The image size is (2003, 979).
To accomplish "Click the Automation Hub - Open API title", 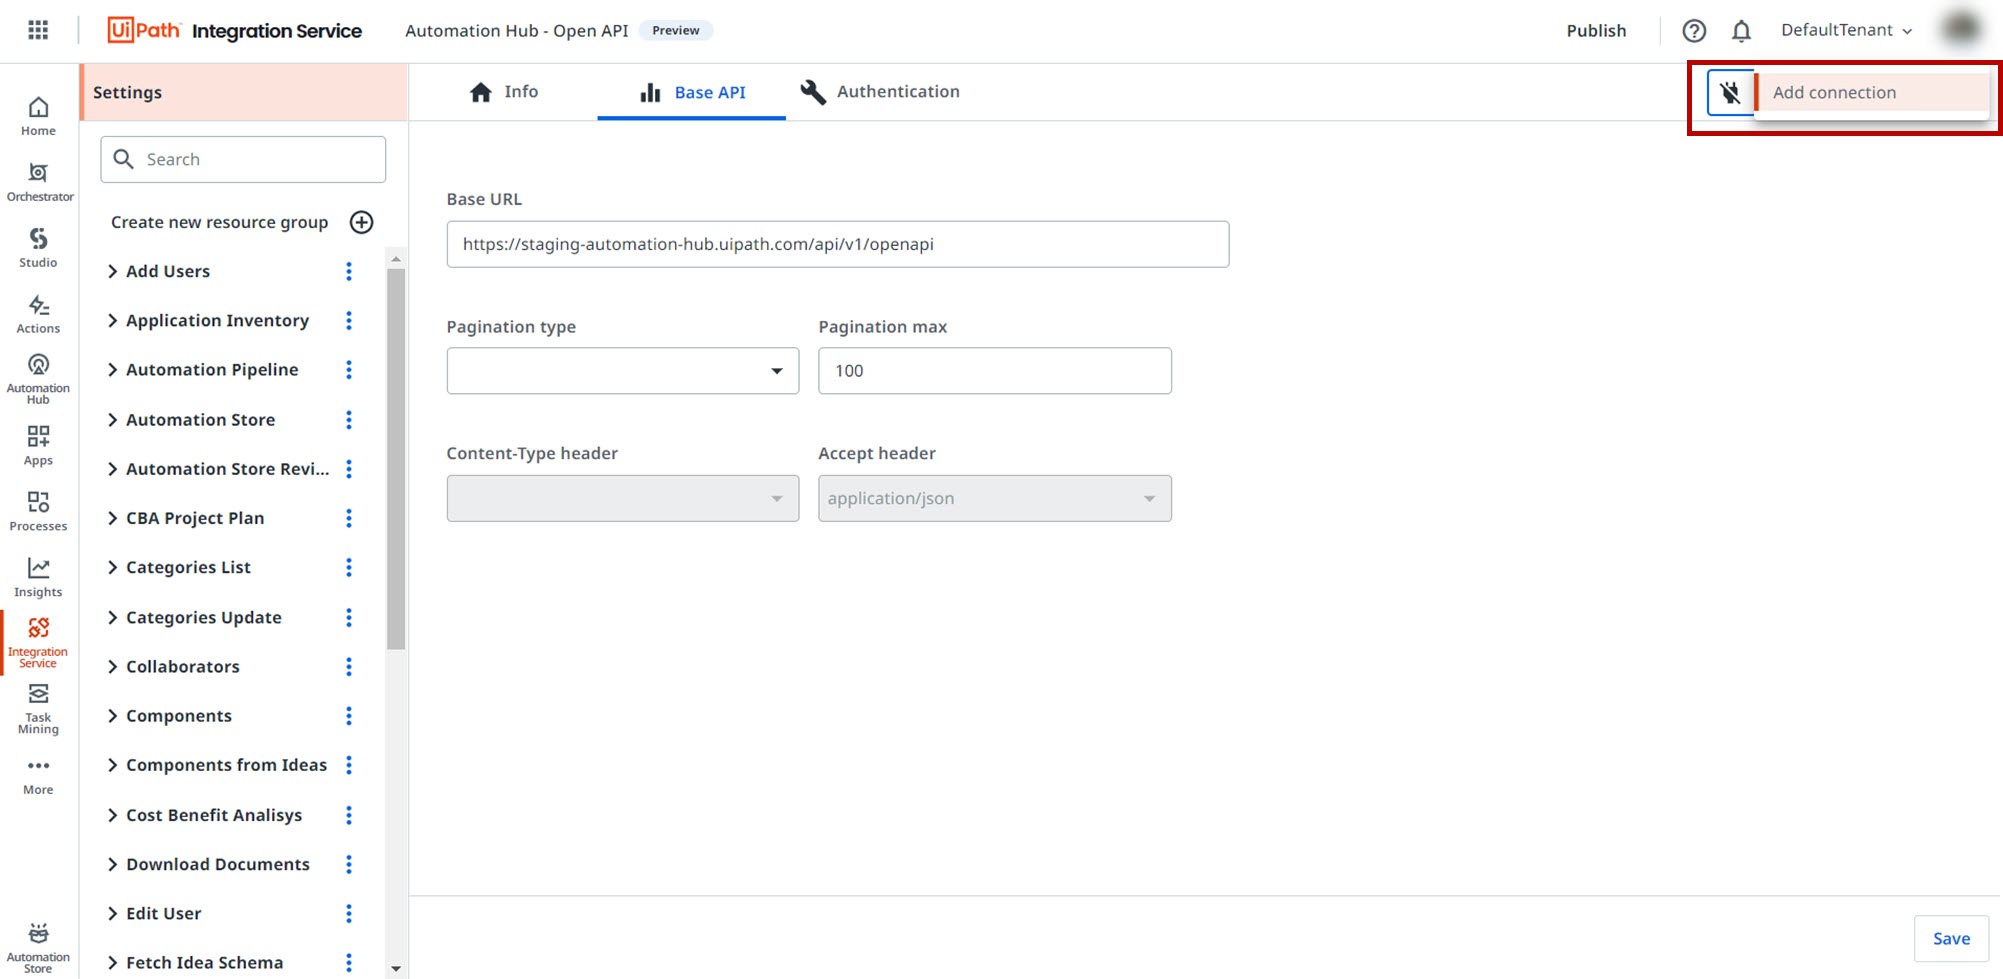I will pos(516,30).
